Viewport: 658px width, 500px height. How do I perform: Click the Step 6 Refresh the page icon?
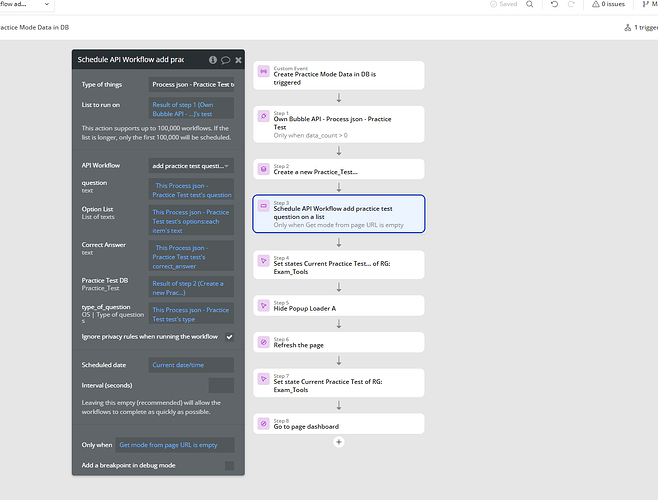[x=264, y=342]
